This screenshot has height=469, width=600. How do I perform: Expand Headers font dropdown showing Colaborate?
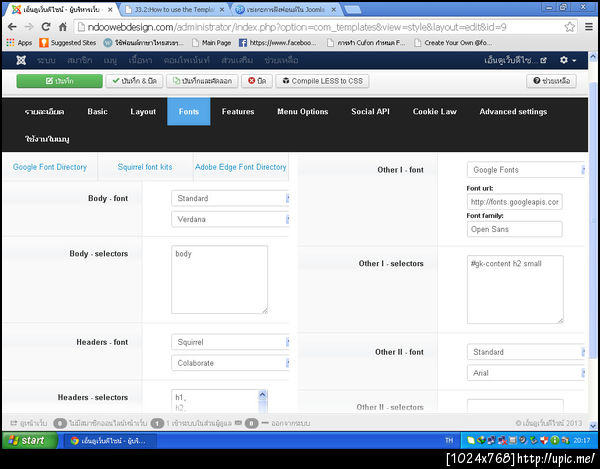(230, 363)
